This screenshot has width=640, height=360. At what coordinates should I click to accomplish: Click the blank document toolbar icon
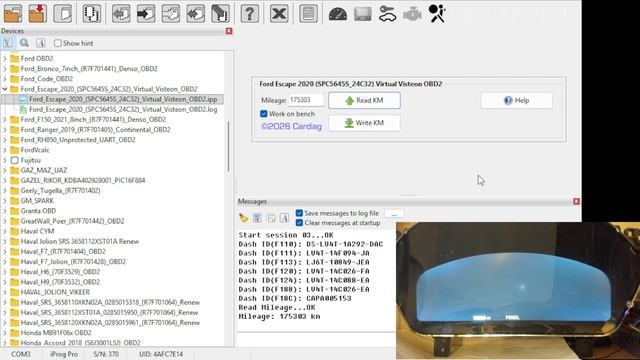(63, 14)
